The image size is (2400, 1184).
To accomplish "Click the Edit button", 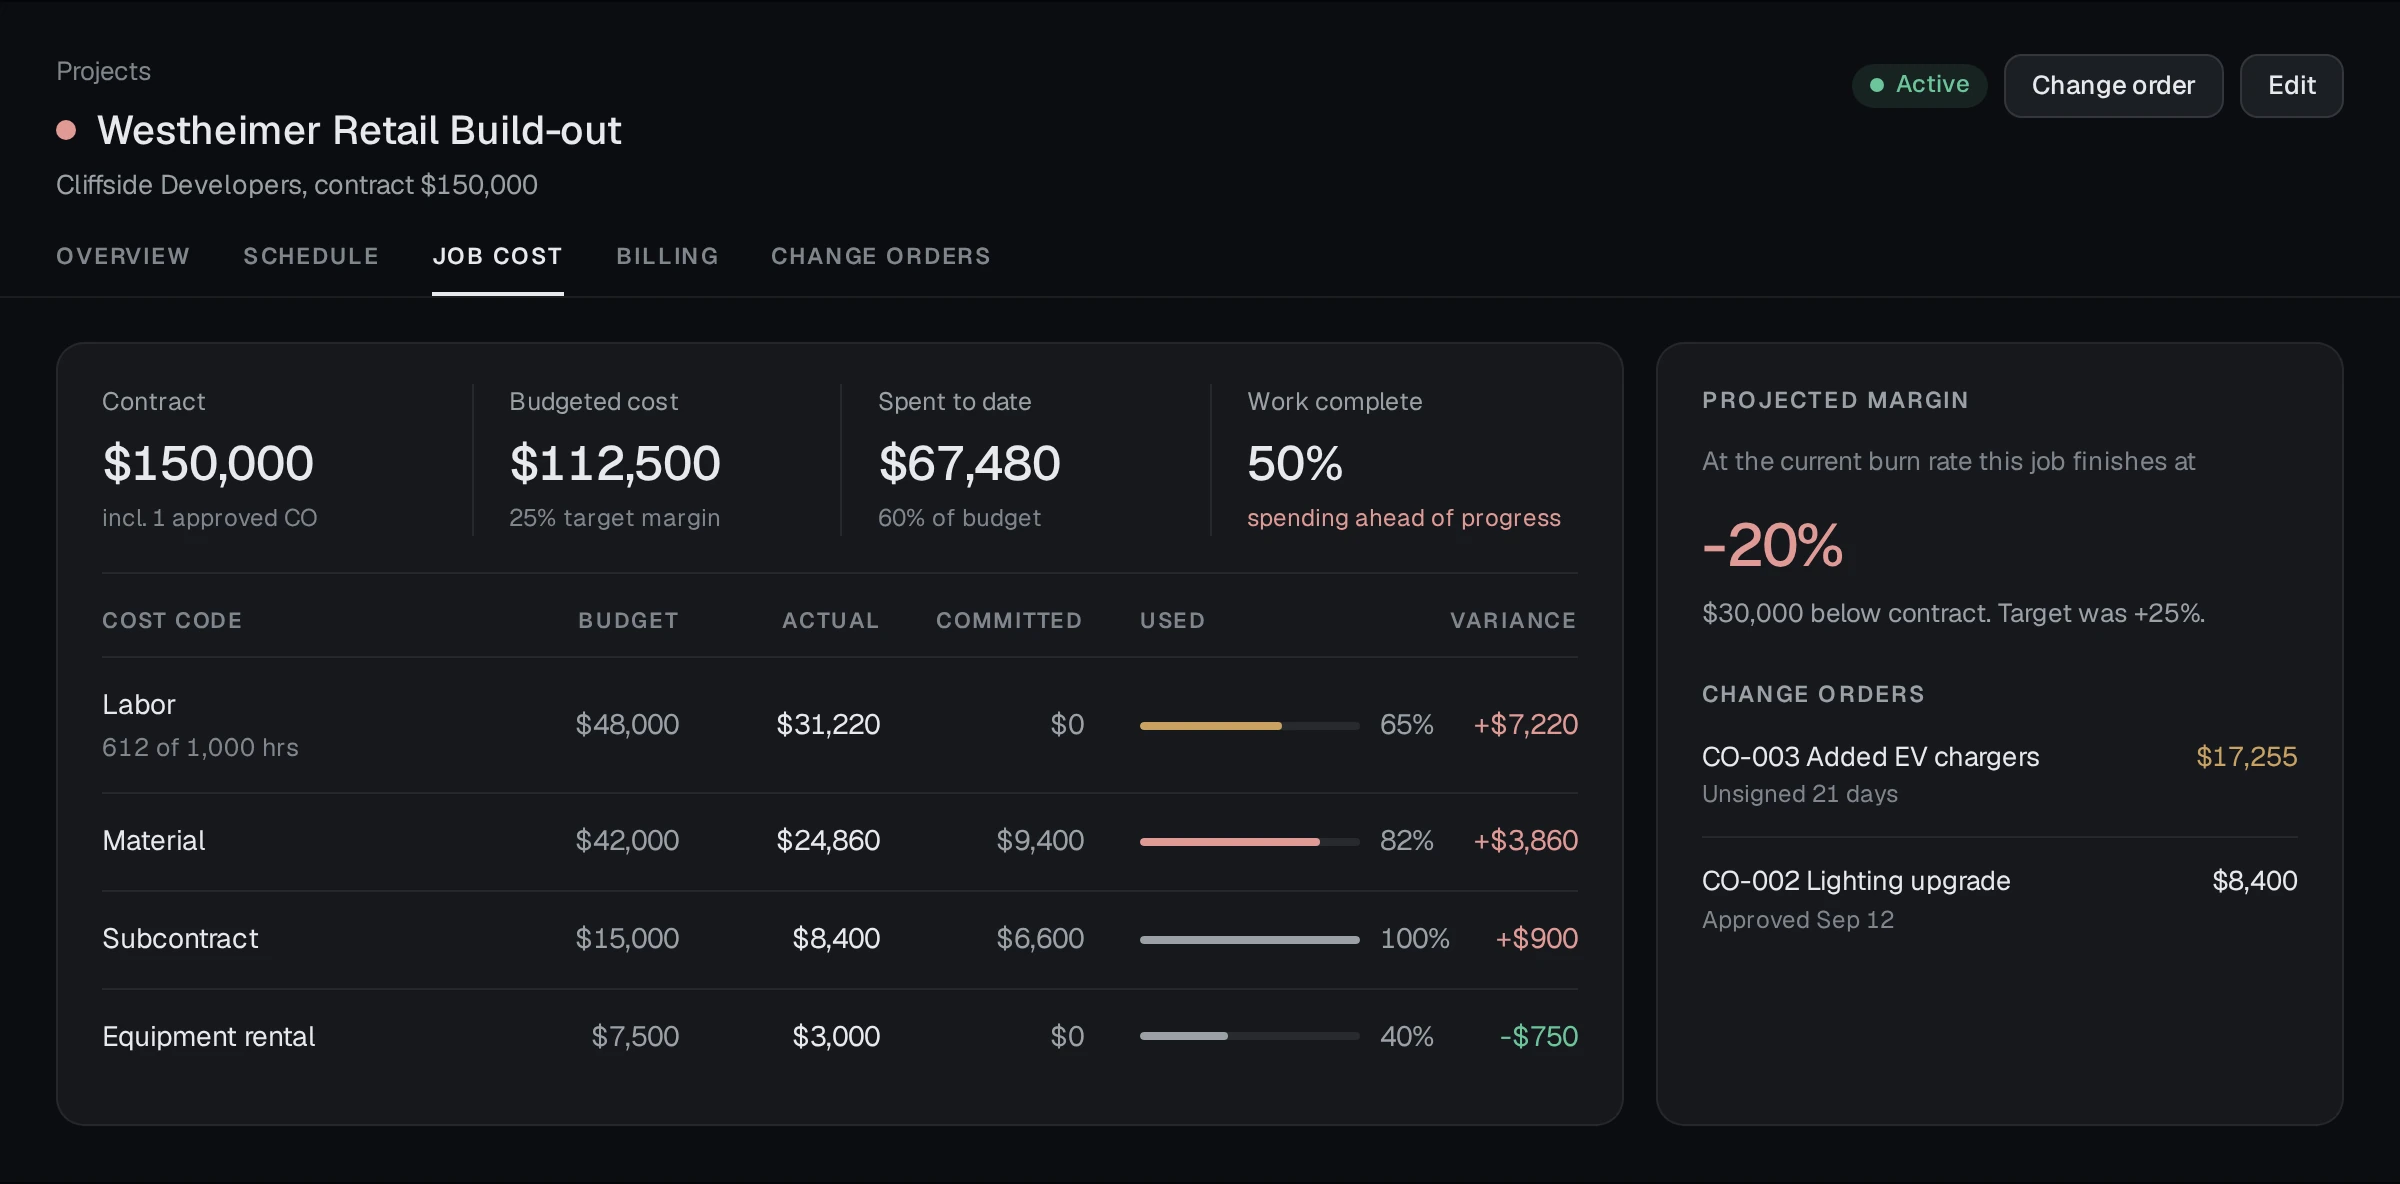I will coord(2291,85).
